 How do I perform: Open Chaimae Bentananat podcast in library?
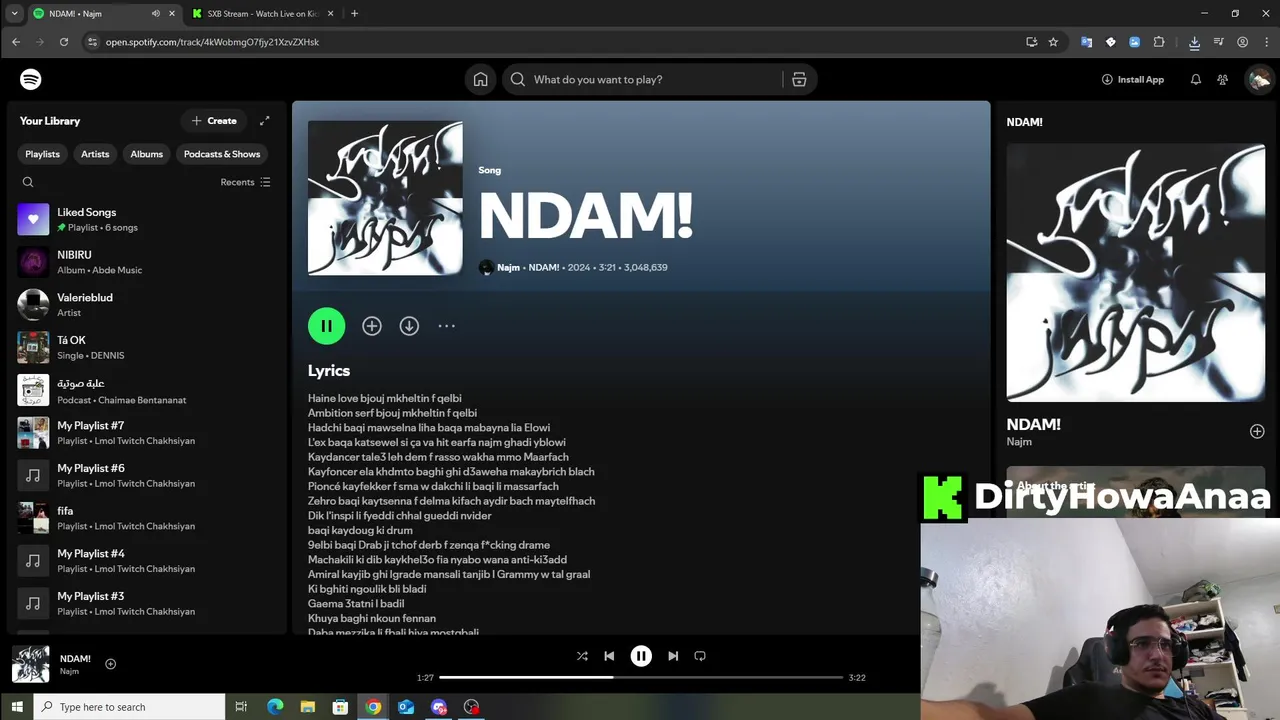147,390
